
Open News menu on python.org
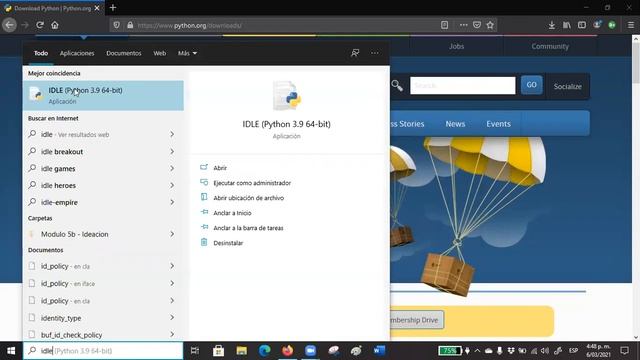455,124
